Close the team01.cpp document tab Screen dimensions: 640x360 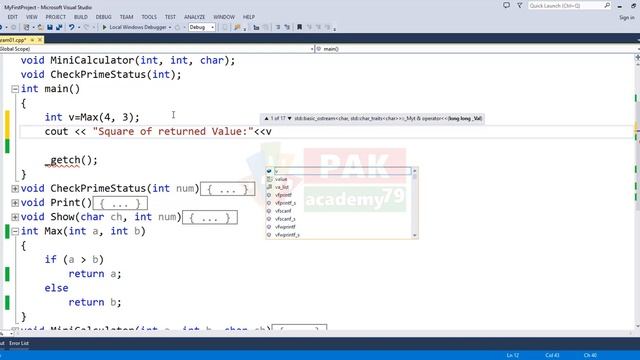(40, 40)
